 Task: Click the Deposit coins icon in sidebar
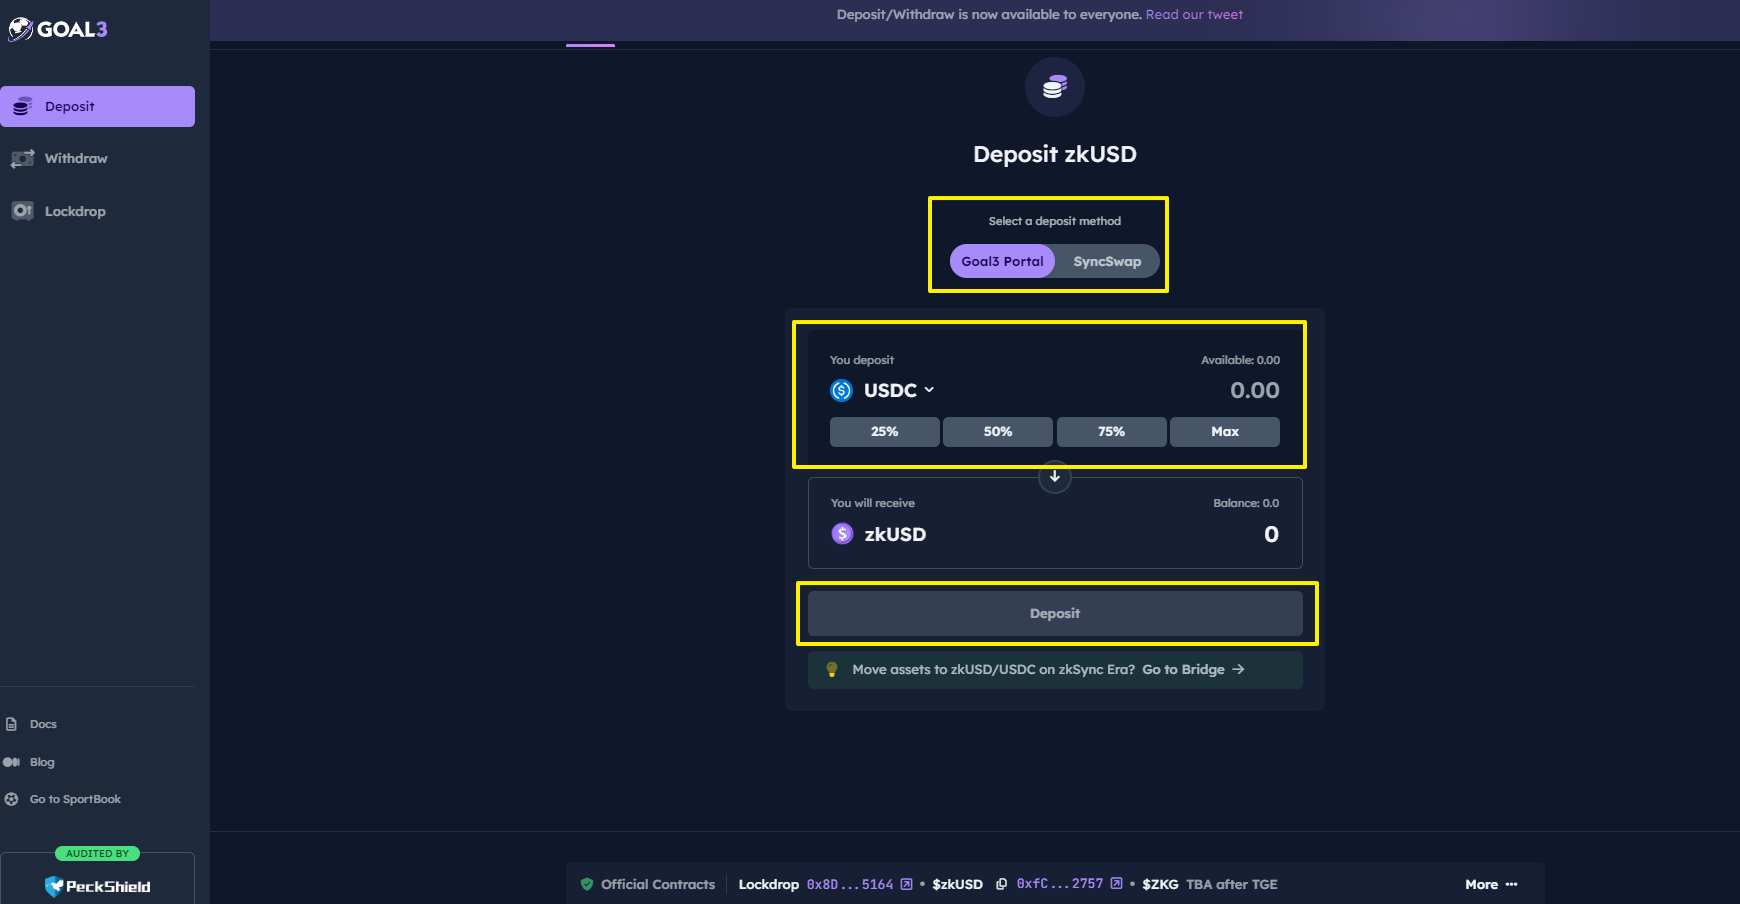click(x=22, y=106)
